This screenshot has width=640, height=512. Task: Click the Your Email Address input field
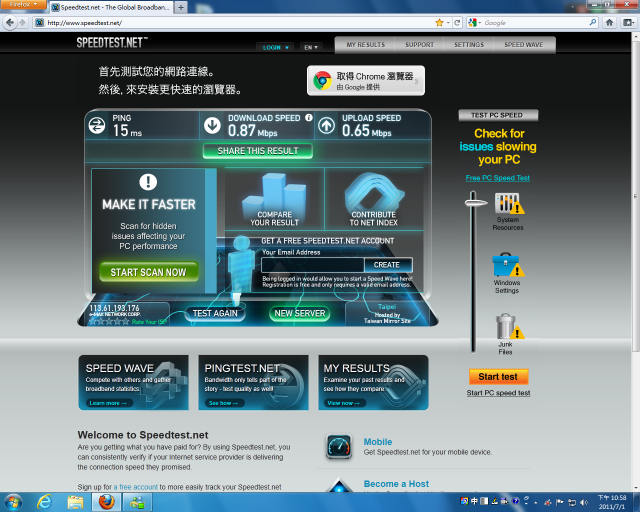click(313, 265)
